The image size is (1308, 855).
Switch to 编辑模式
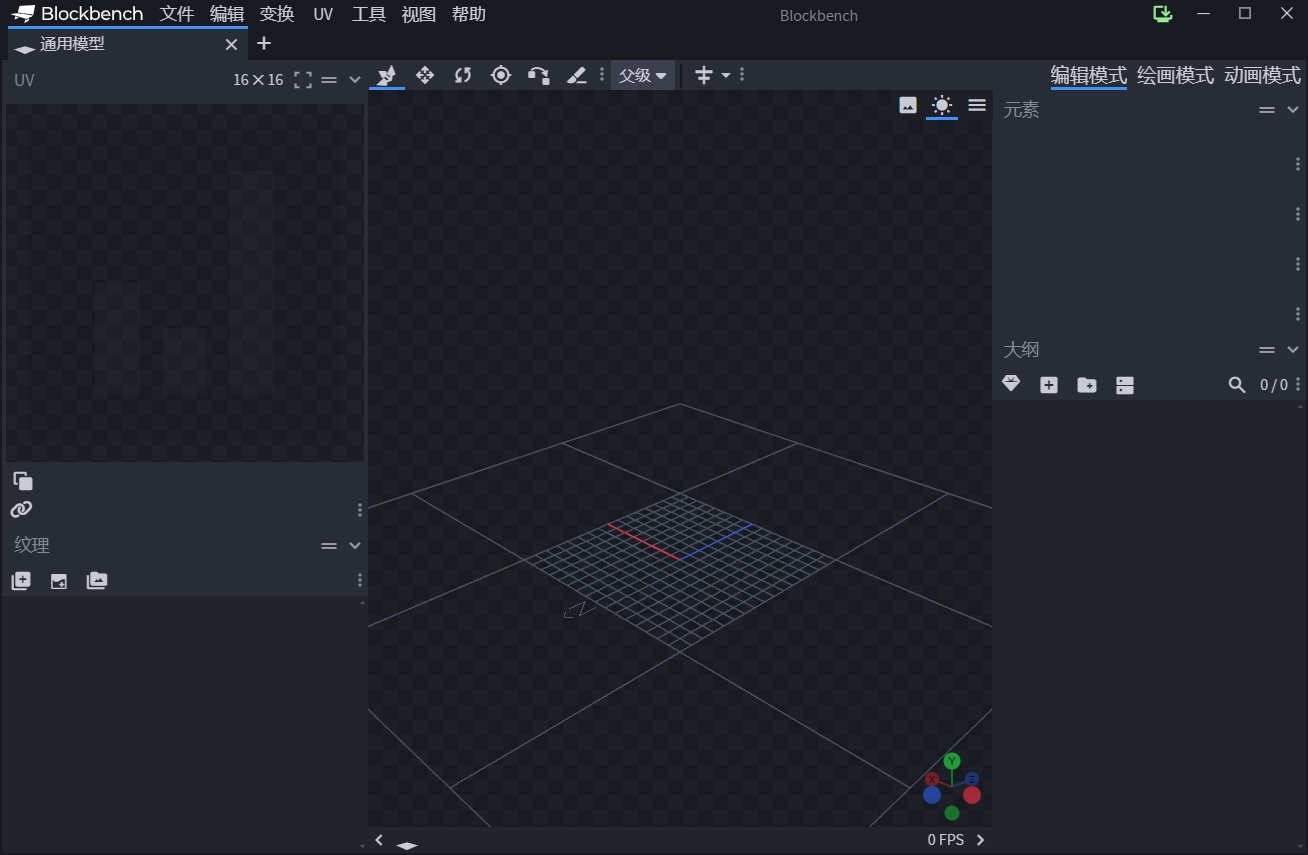click(x=1089, y=75)
